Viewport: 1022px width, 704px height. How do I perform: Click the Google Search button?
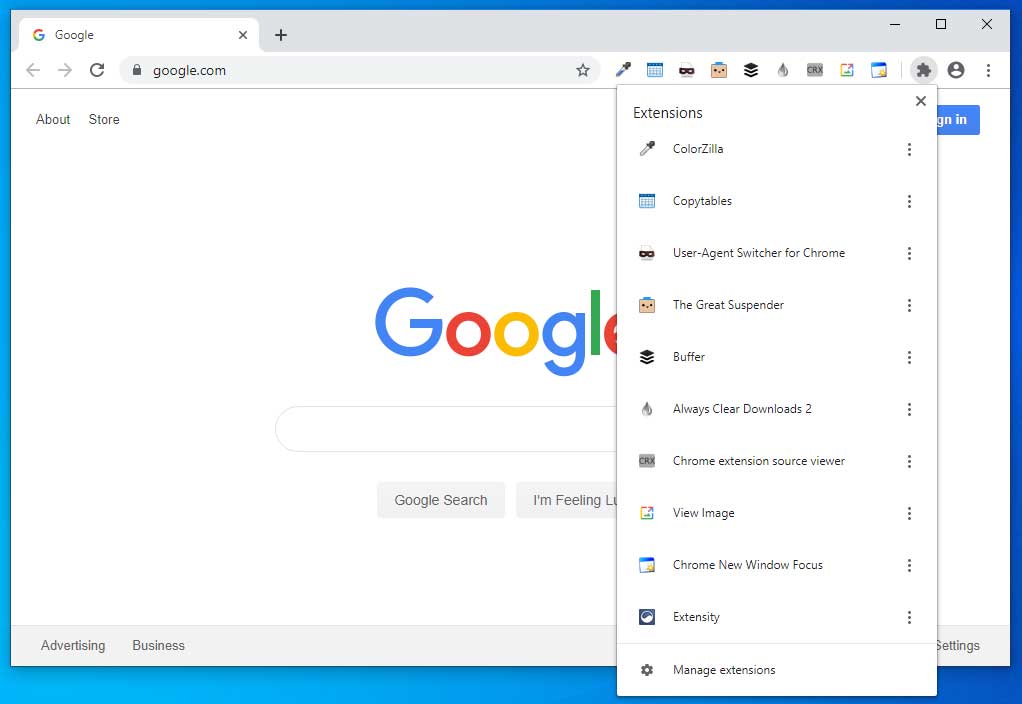(441, 500)
